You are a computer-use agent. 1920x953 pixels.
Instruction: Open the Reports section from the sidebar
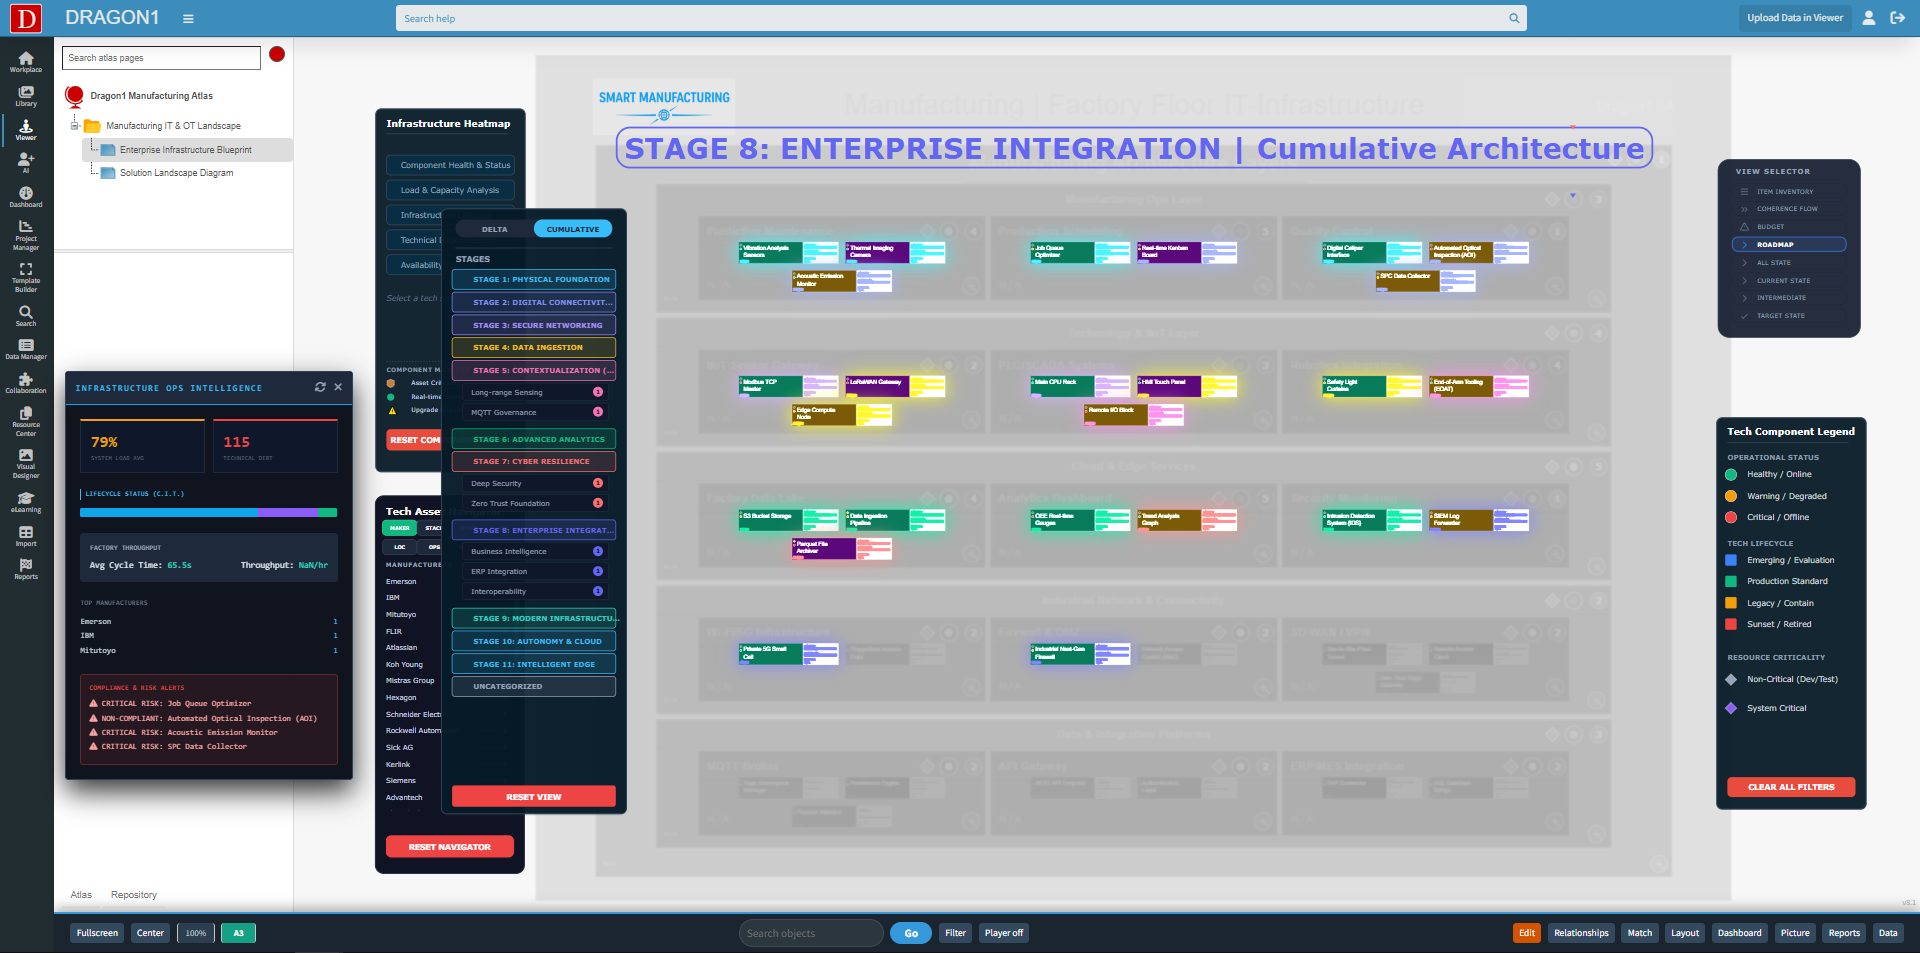25,568
